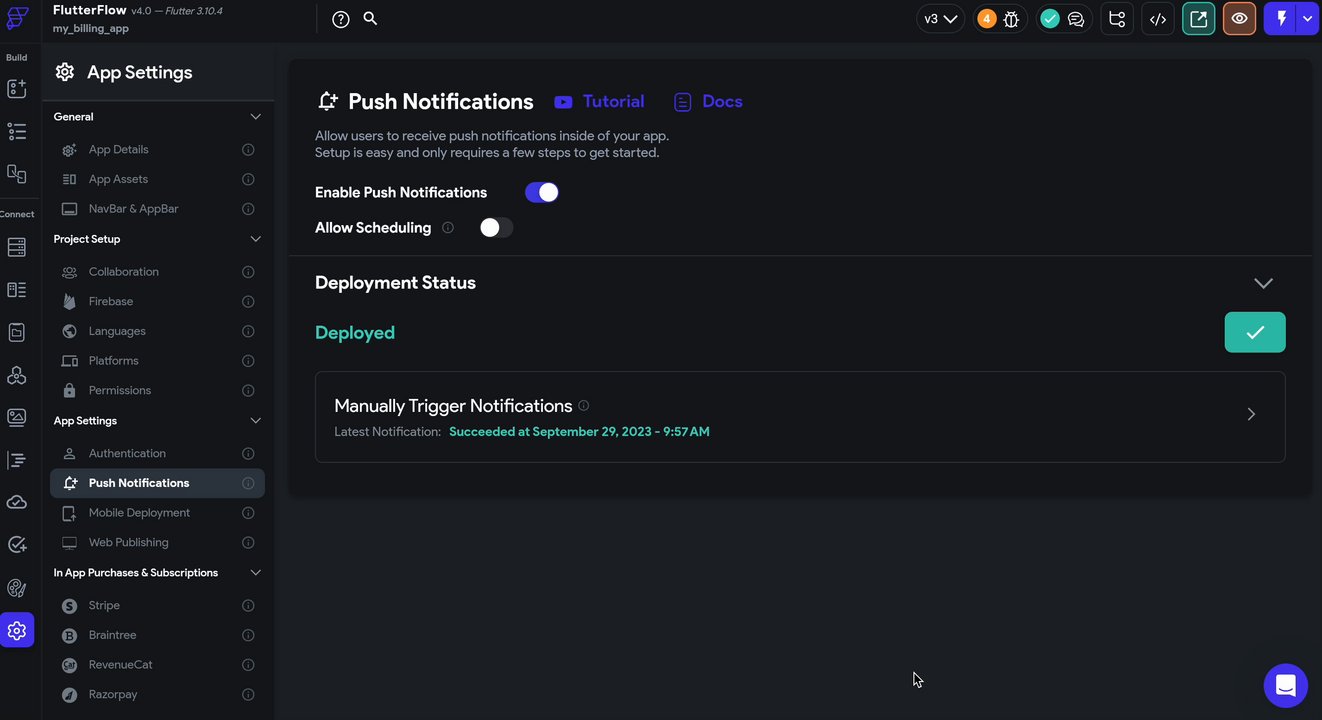Disable the Enable Push Notifications toggle

[542, 192]
